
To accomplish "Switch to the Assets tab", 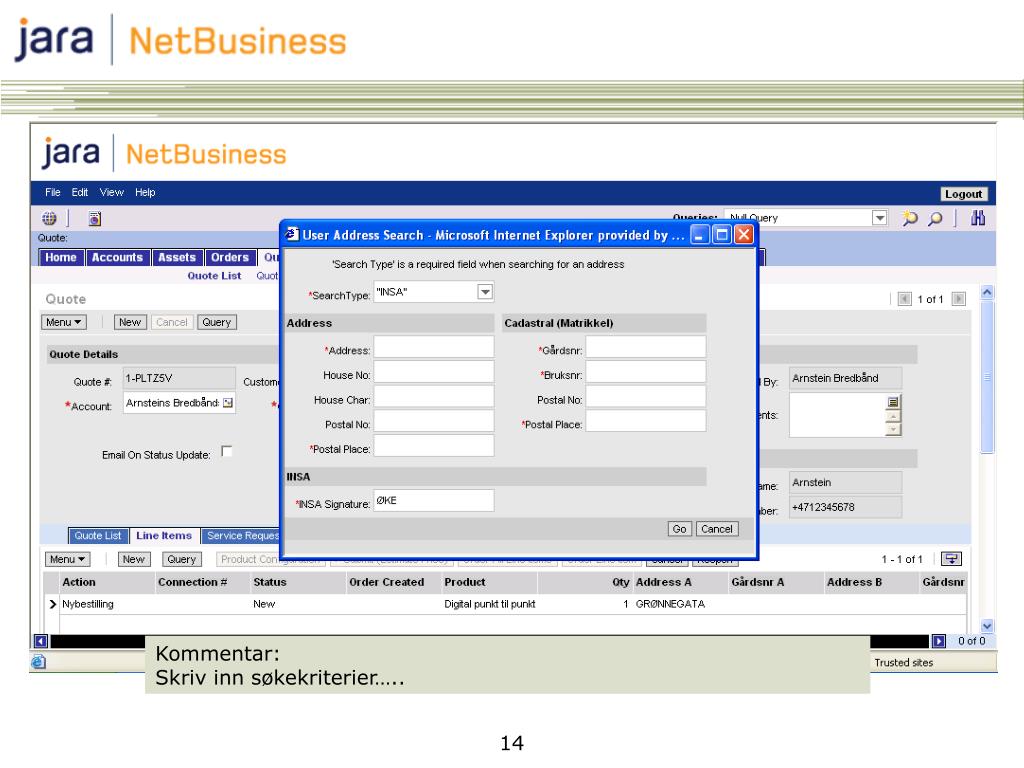I will click(x=177, y=257).
